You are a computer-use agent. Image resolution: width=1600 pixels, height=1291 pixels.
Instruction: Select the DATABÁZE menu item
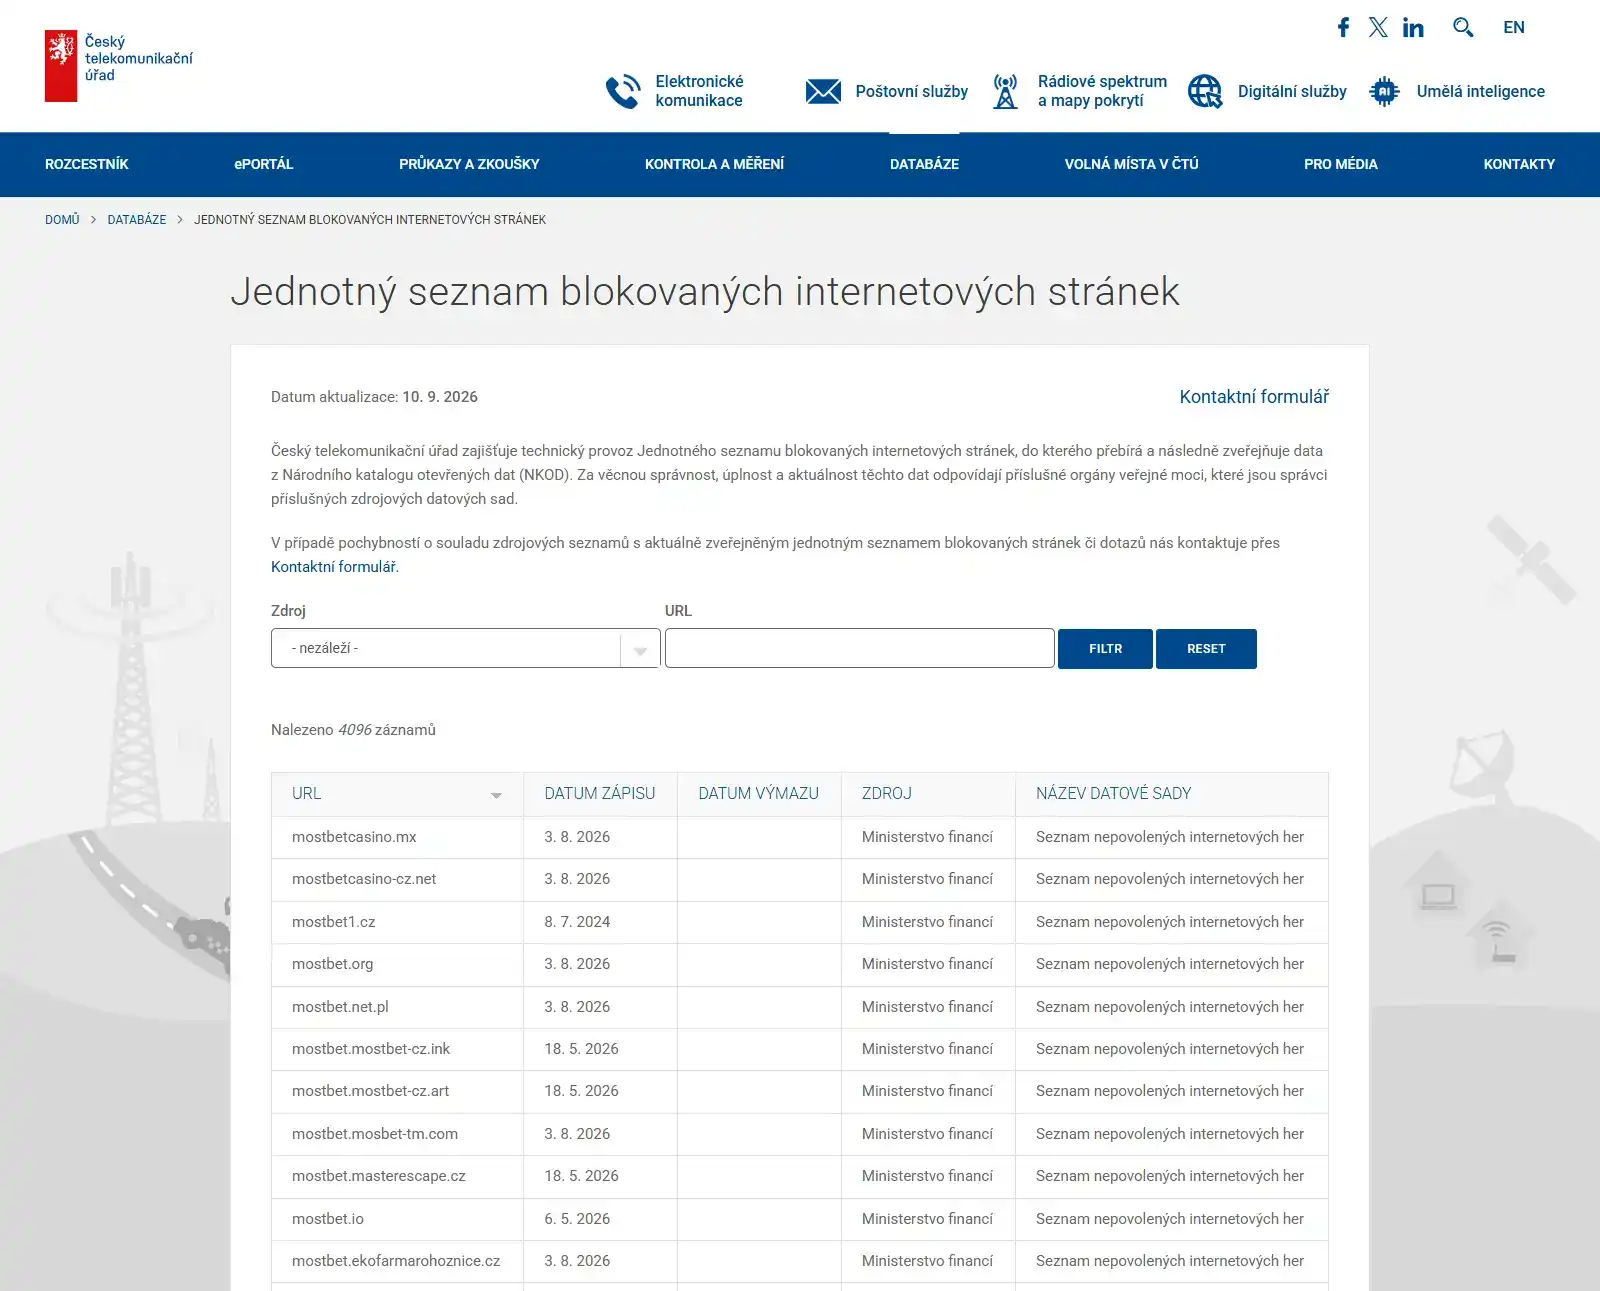click(924, 164)
